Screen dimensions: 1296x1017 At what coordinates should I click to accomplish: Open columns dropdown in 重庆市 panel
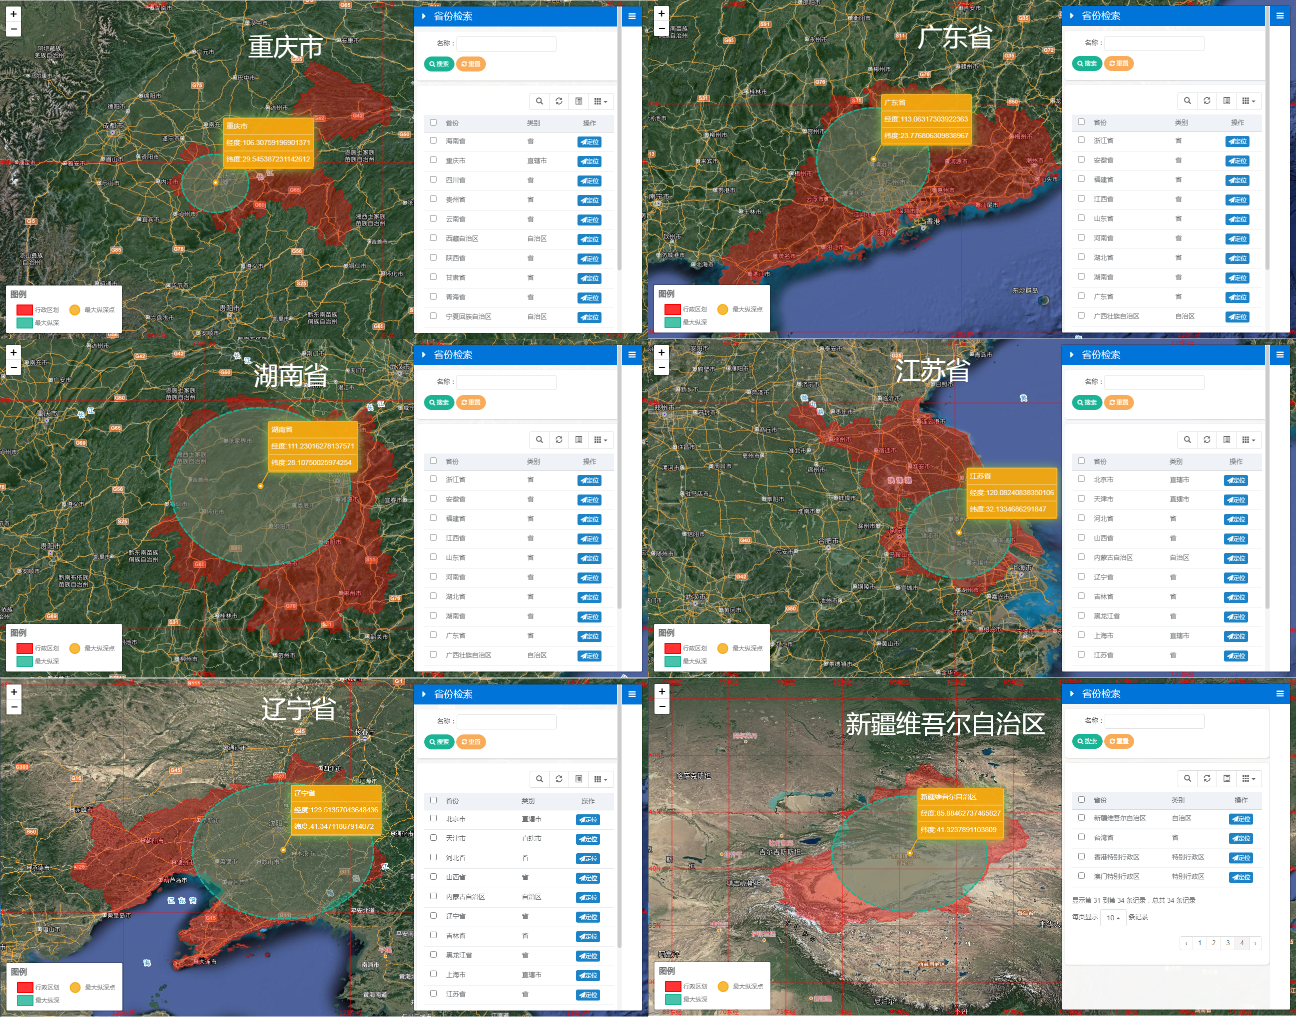[600, 101]
